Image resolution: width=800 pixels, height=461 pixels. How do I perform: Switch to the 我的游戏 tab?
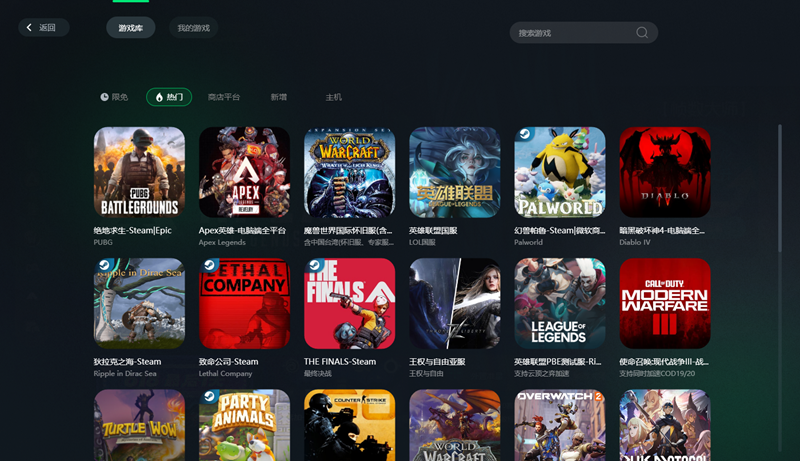click(x=193, y=28)
